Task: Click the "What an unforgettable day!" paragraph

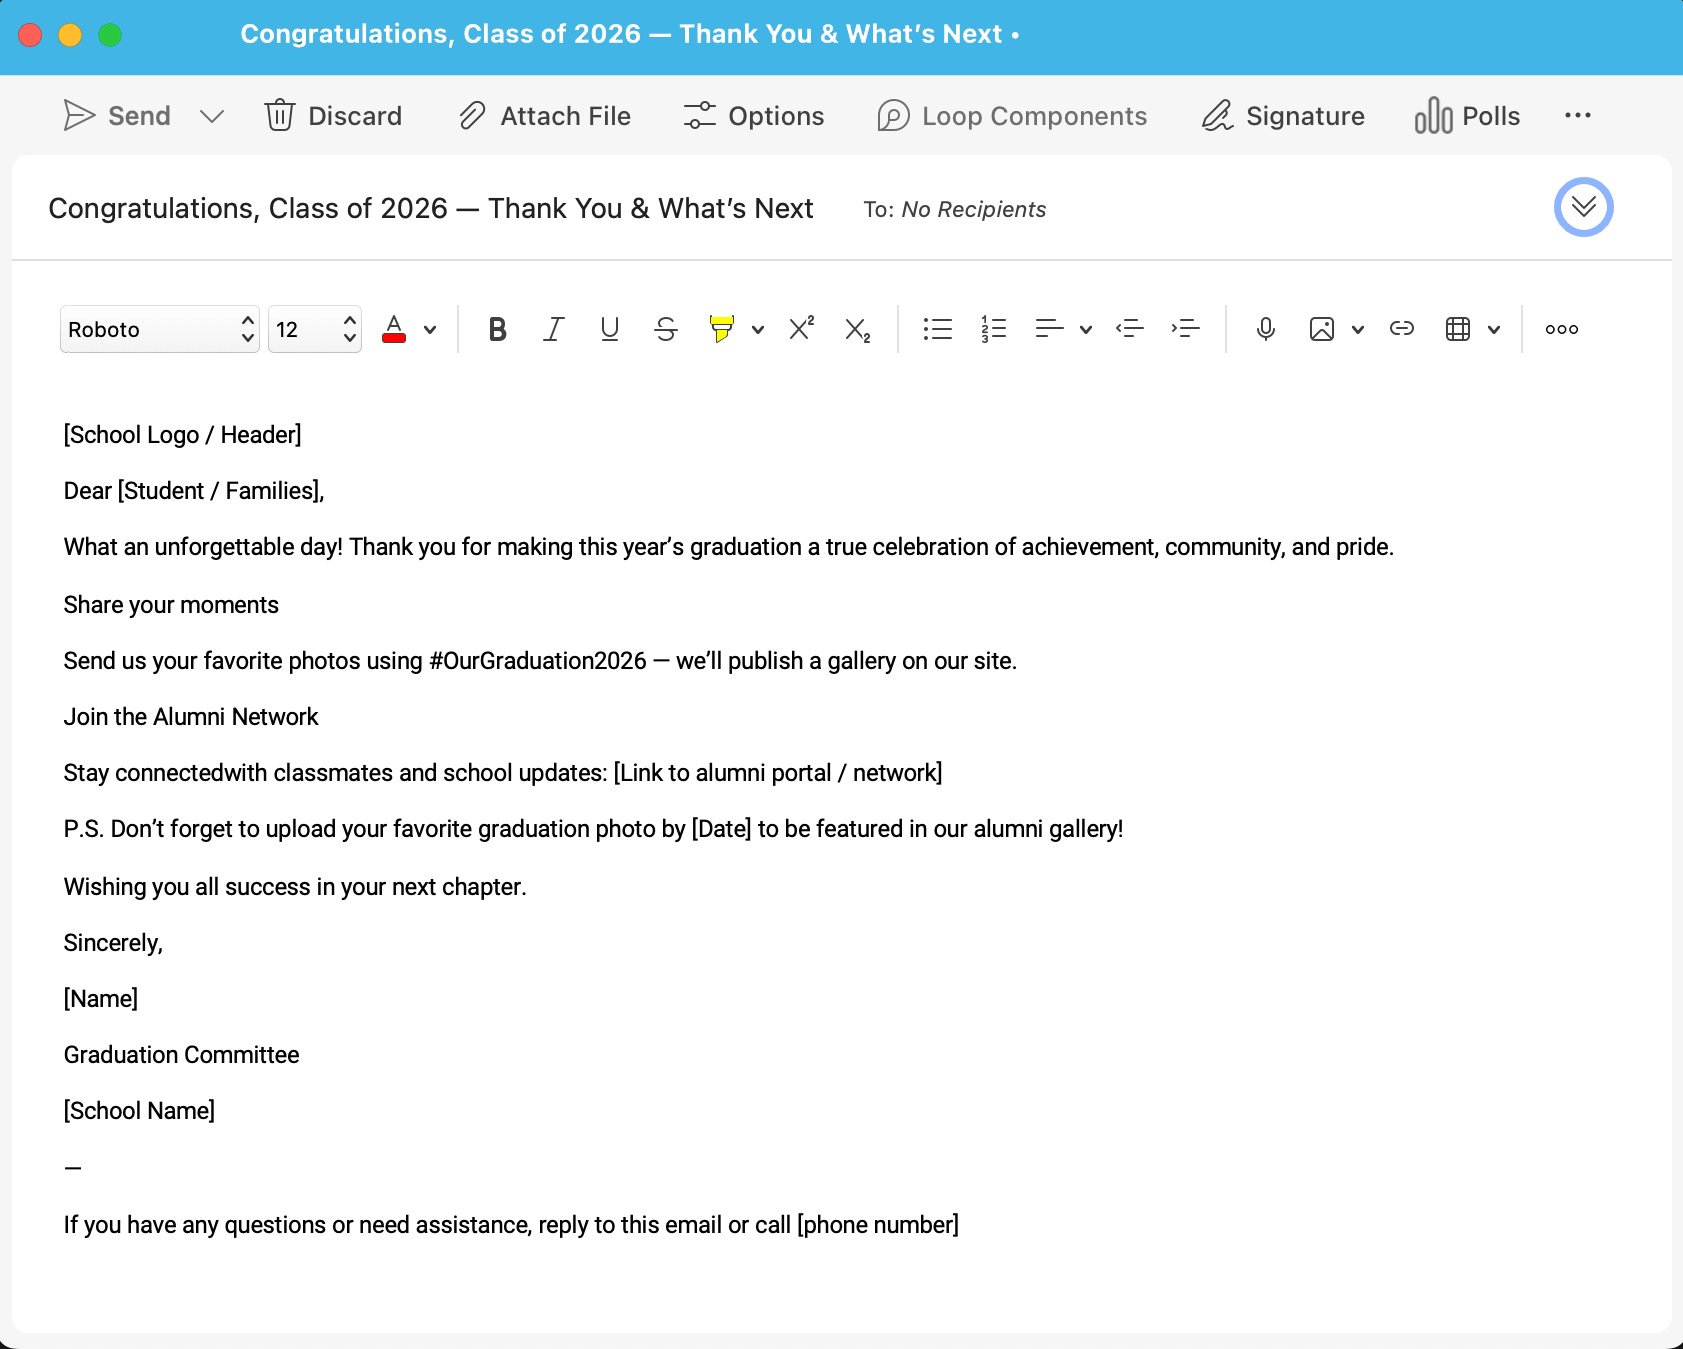Action: point(729,547)
